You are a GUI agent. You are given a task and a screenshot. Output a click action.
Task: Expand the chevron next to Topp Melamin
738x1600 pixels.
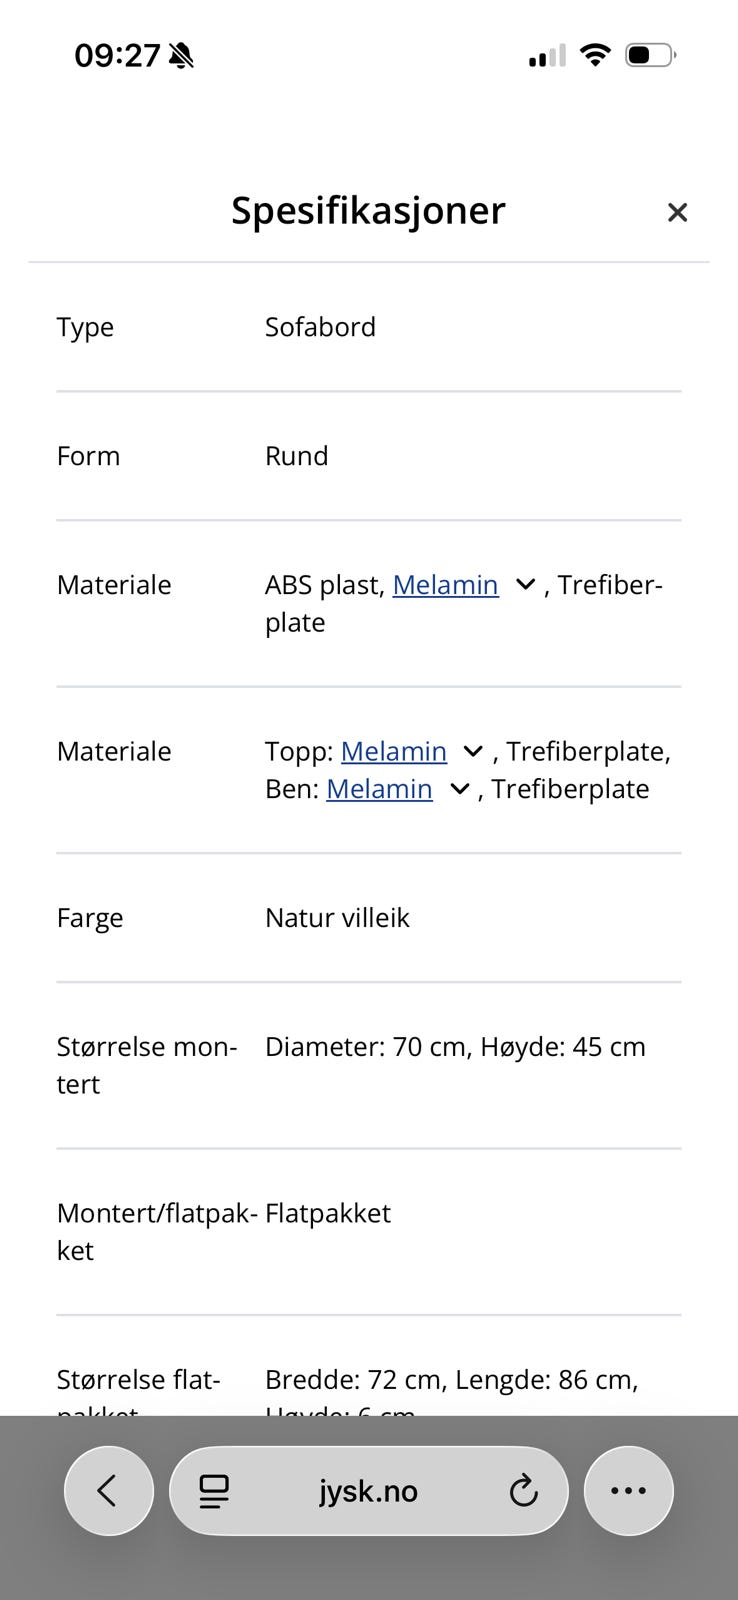click(x=471, y=751)
